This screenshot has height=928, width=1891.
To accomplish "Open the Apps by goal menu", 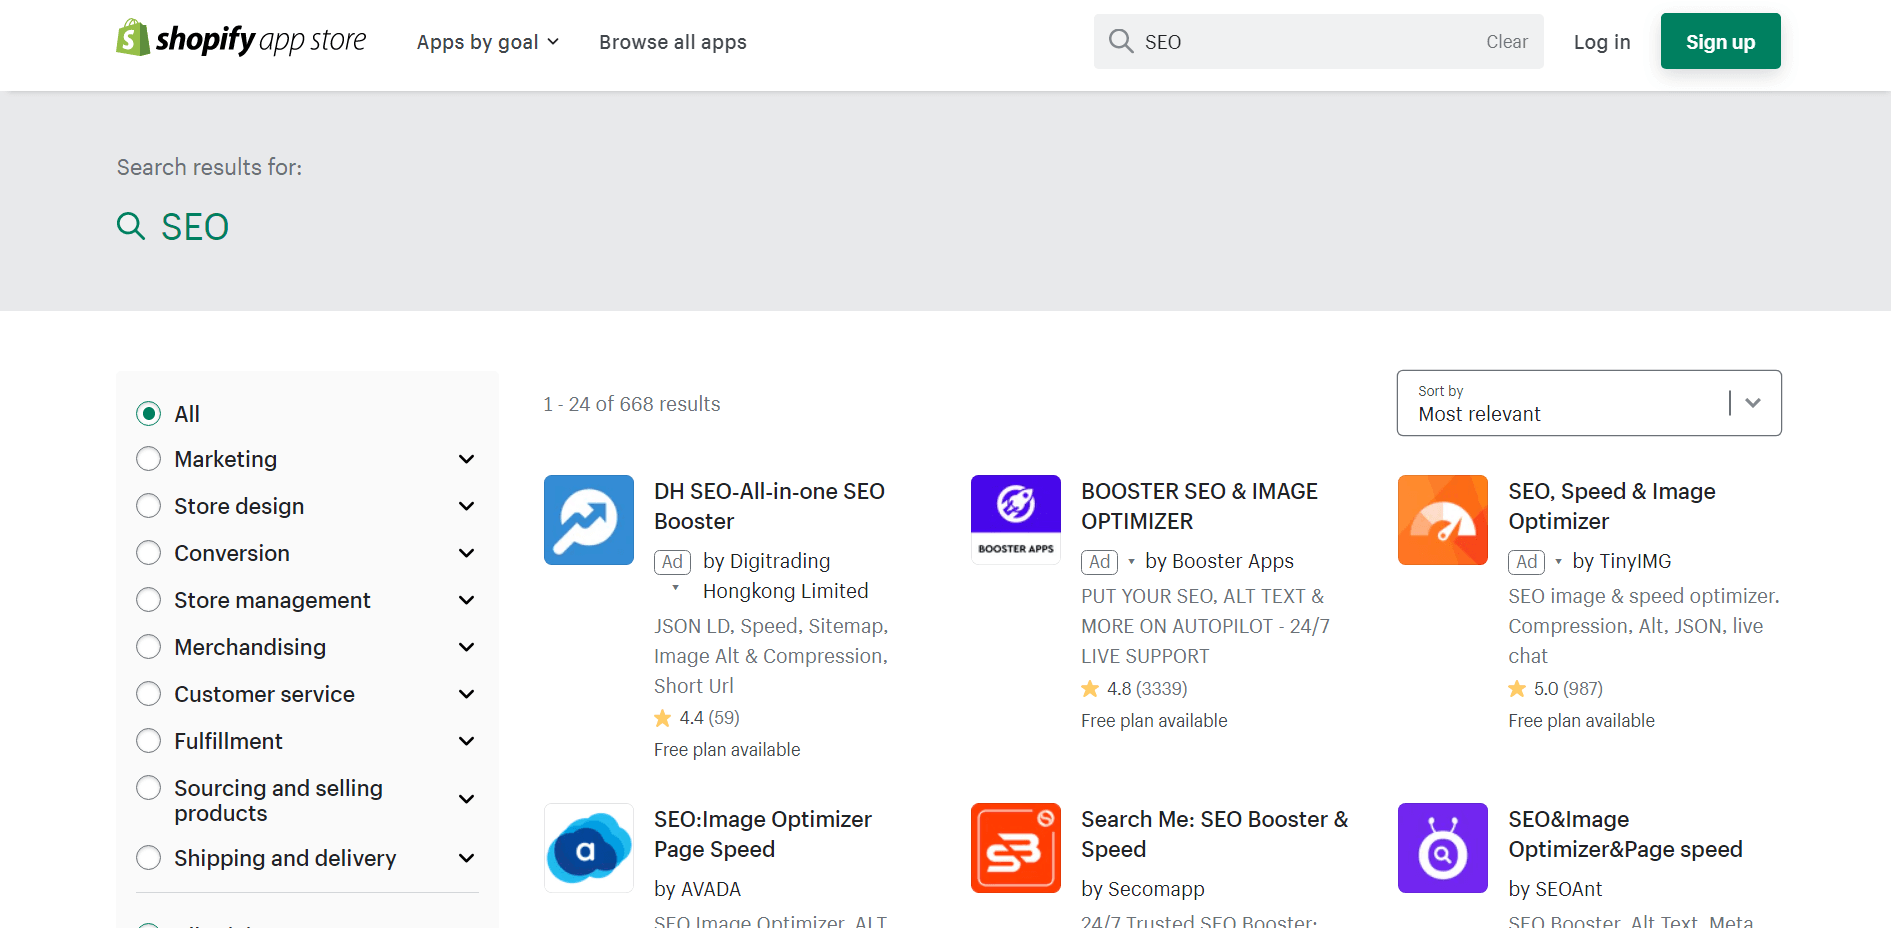I will [x=488, y=42].
